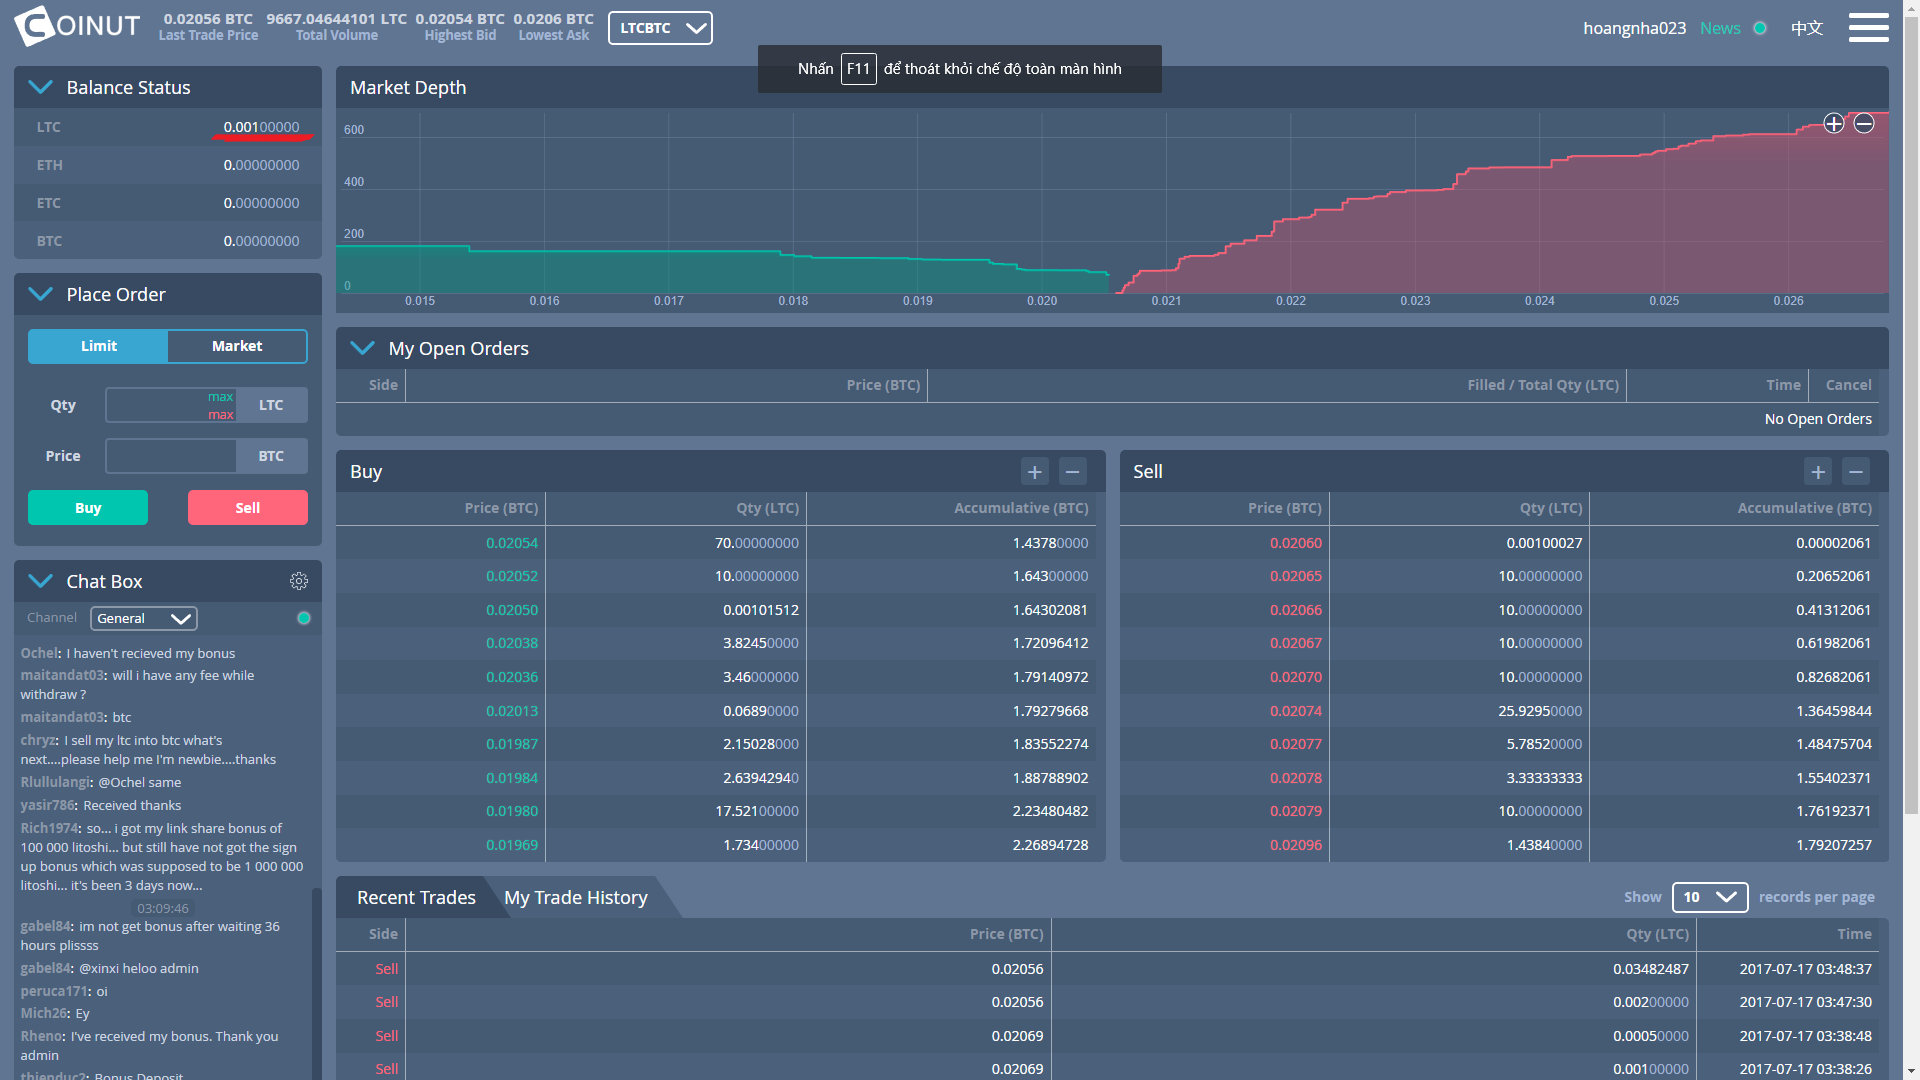
Task: Select buy price 0.02038
Action: point(512,643)
